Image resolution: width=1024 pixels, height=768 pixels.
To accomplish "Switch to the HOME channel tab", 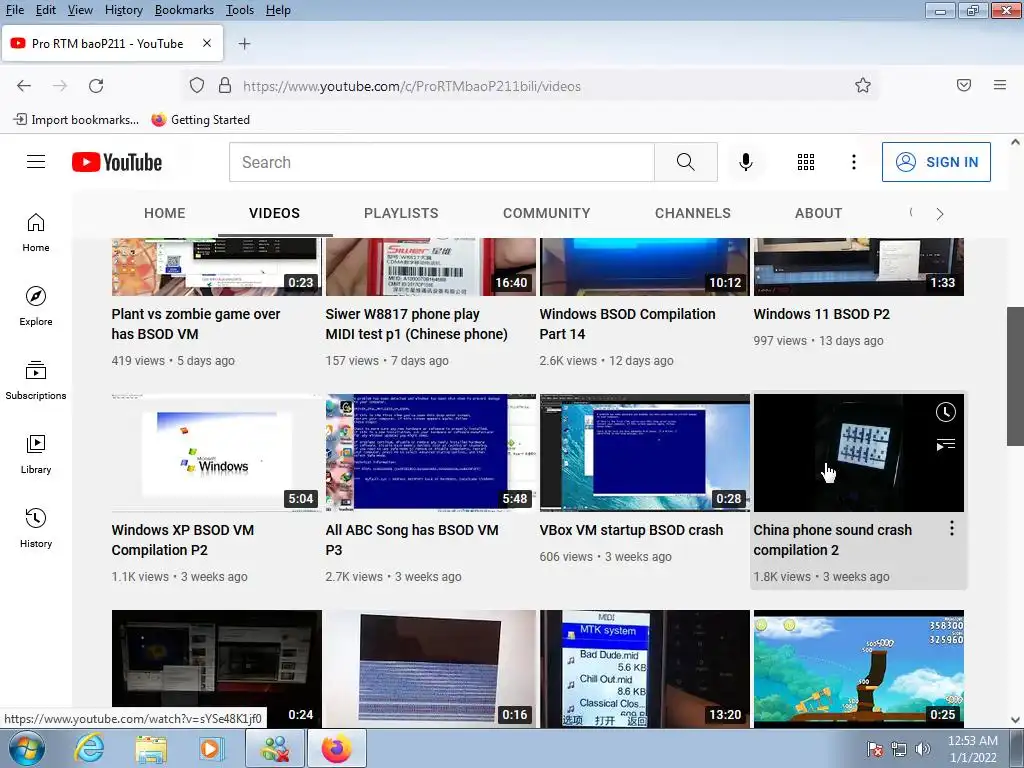I will click(165, 213).
